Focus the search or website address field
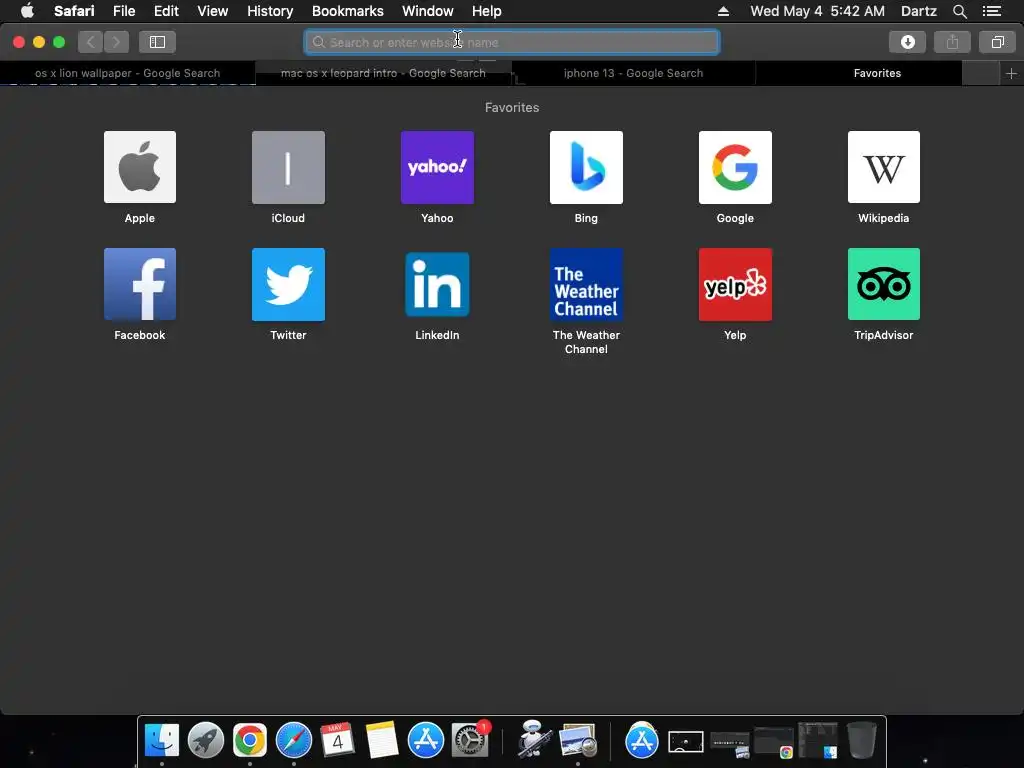1024x768 pixels. [x=512, y=42]
